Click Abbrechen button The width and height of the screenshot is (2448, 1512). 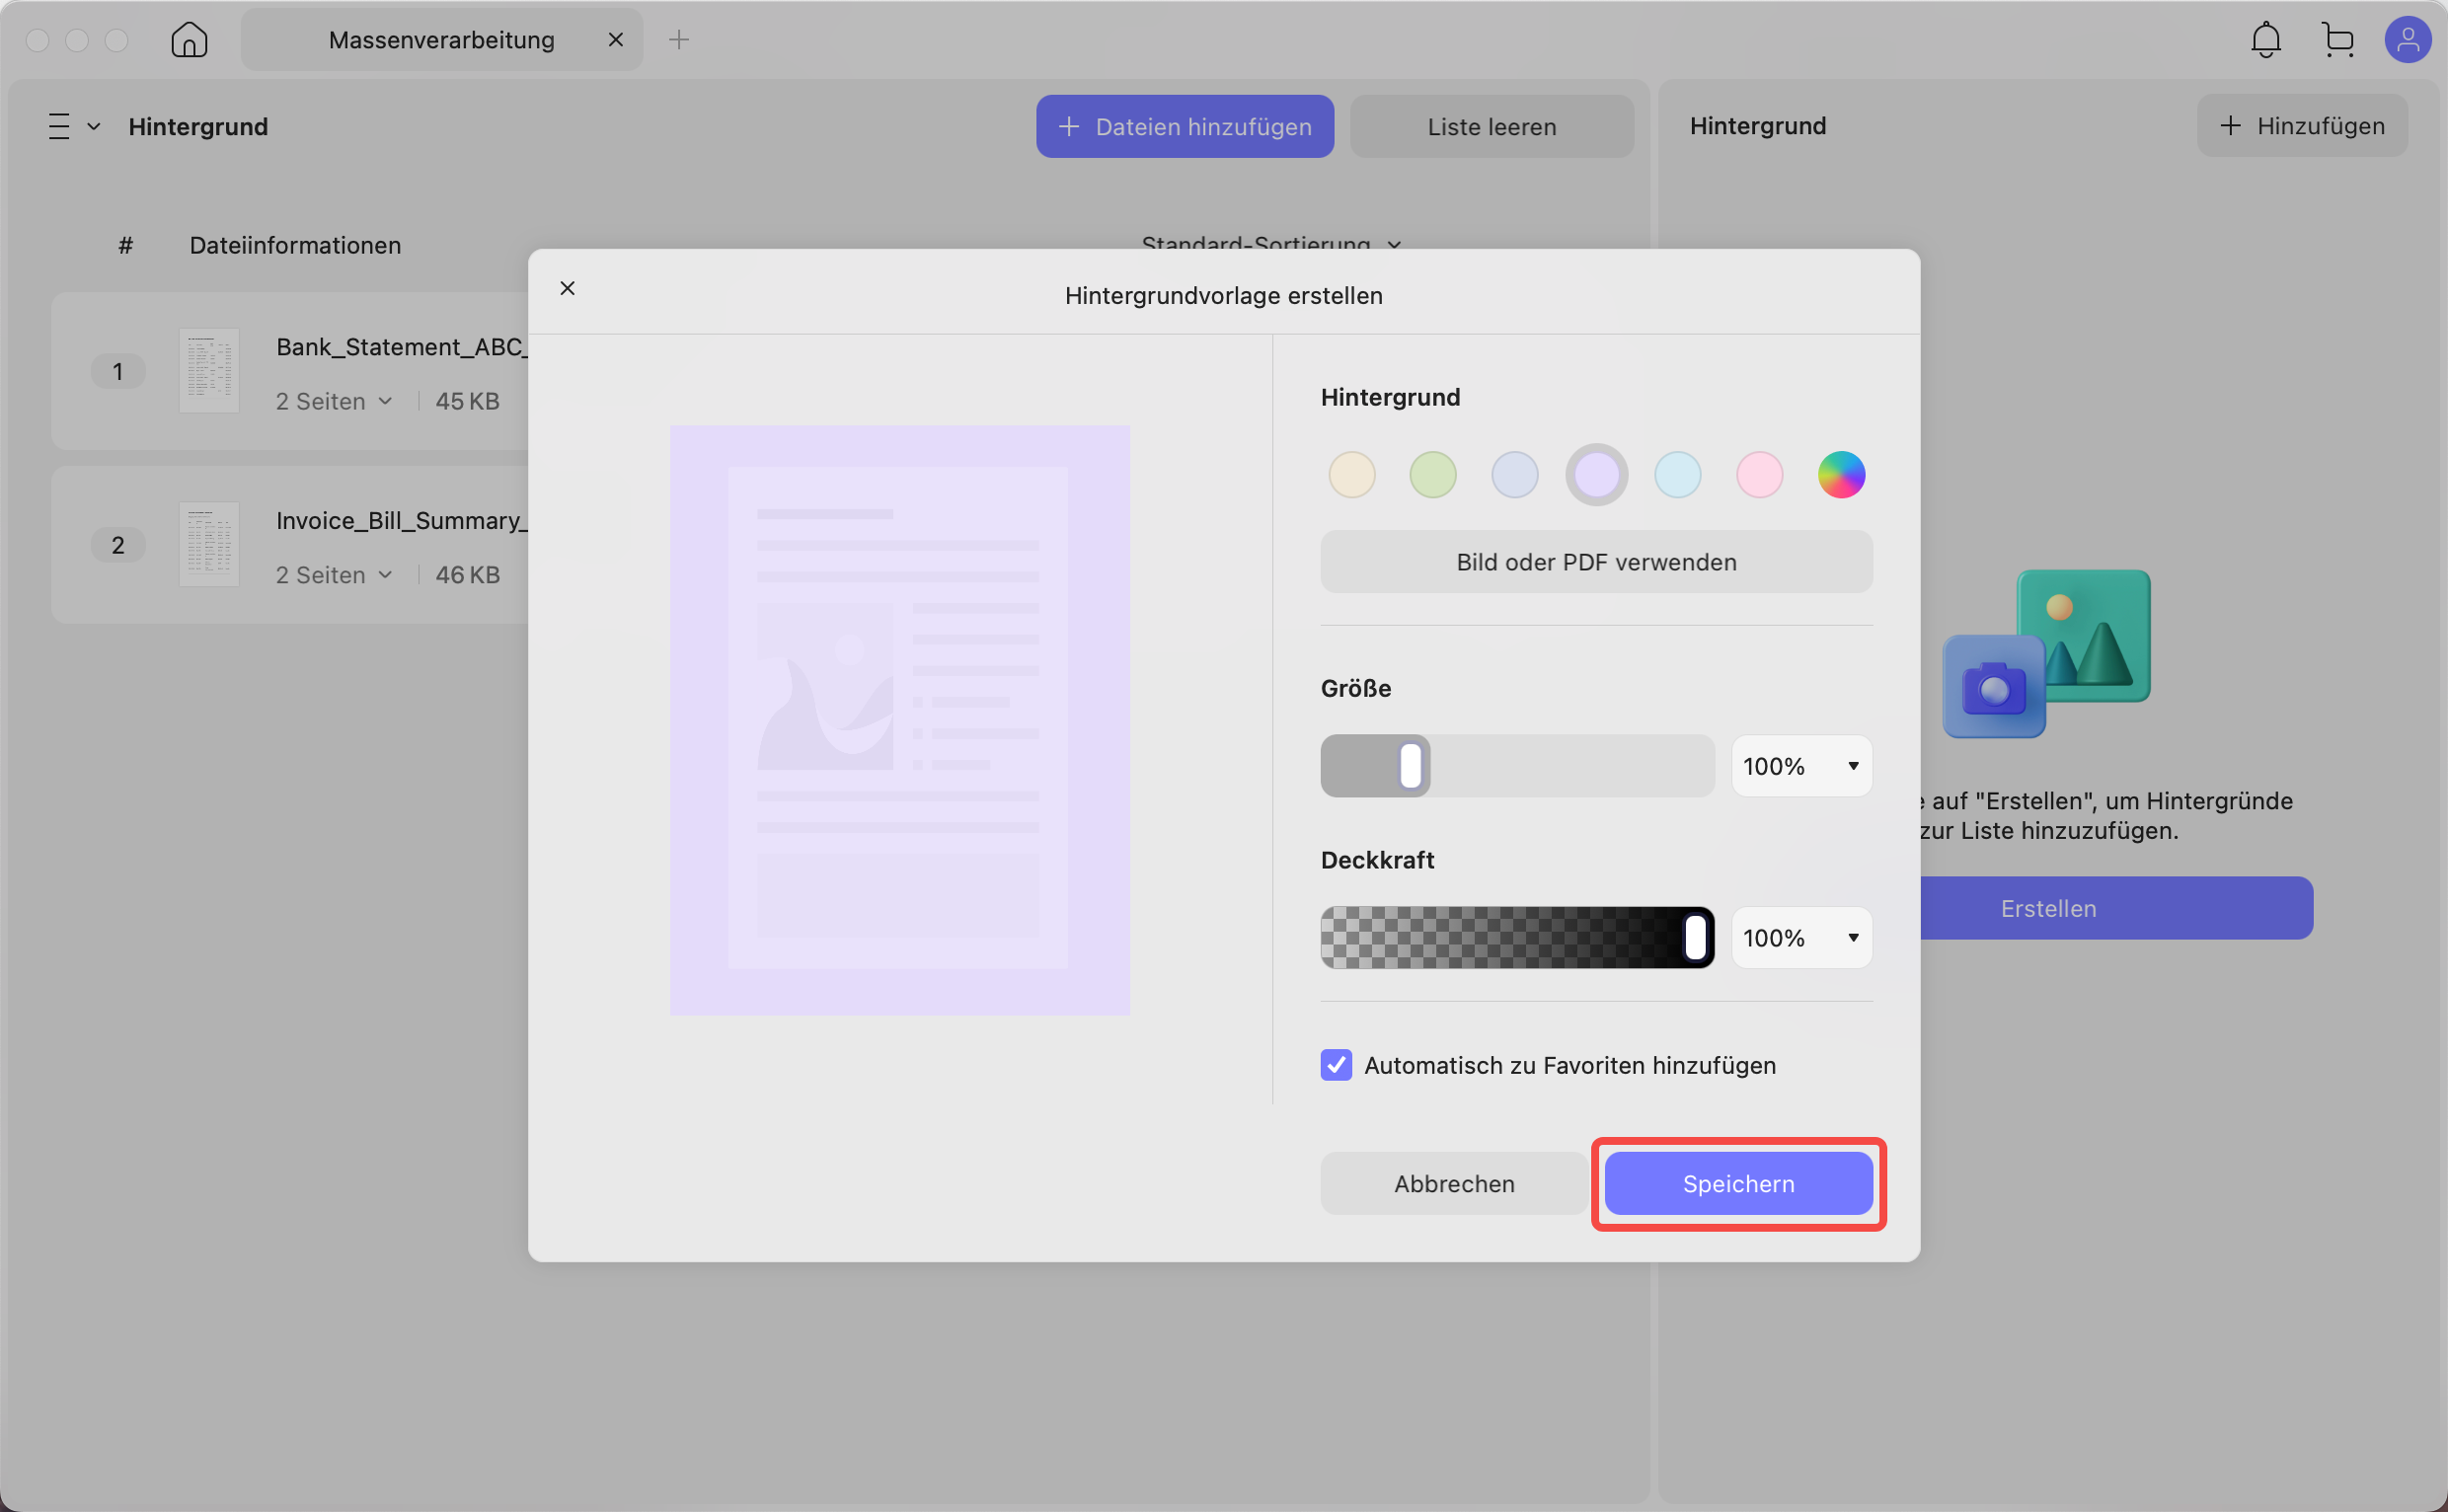(x=1454, y=1184)
